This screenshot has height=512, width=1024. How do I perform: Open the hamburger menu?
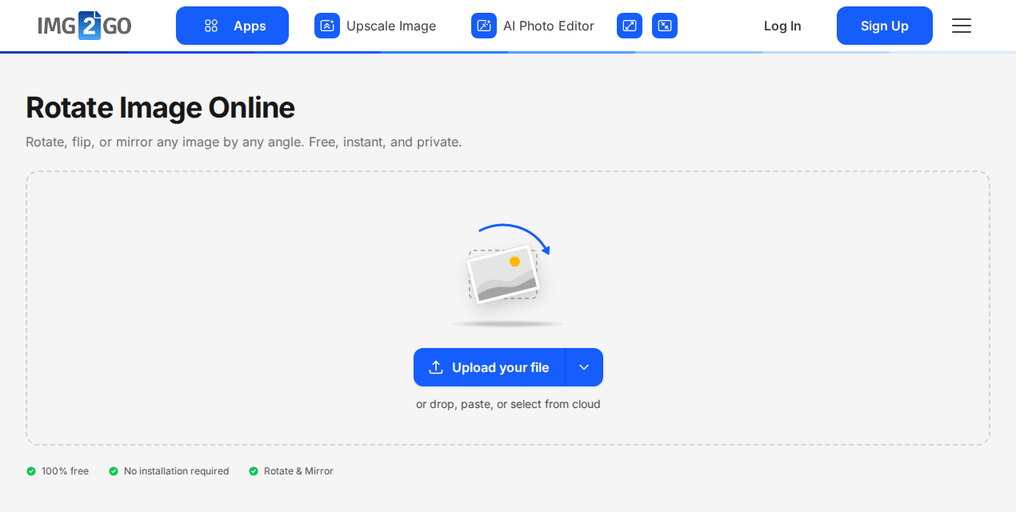point(961,26)
